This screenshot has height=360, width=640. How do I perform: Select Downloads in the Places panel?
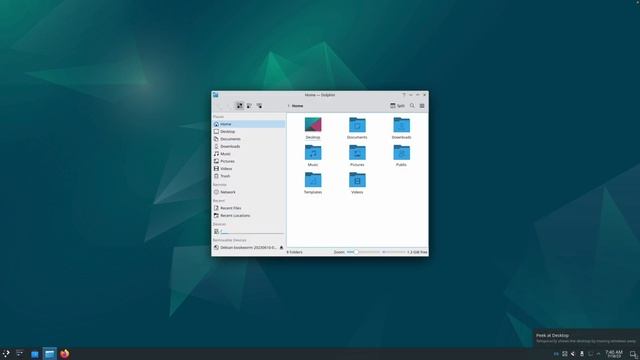coord(249,146)
